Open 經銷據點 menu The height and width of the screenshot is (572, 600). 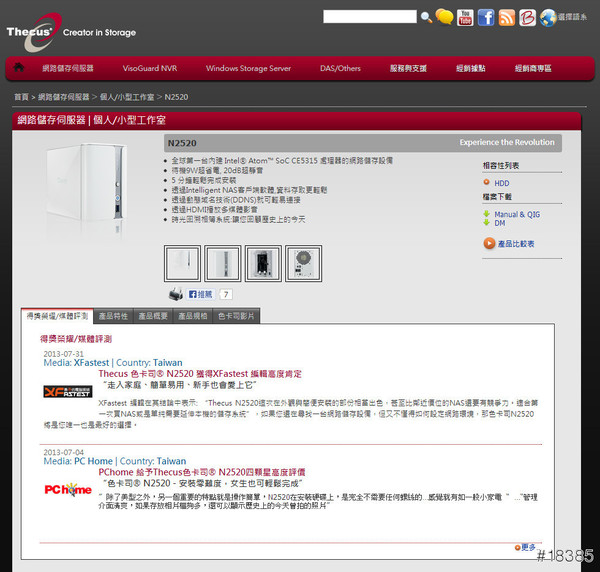tap(471, 68)
